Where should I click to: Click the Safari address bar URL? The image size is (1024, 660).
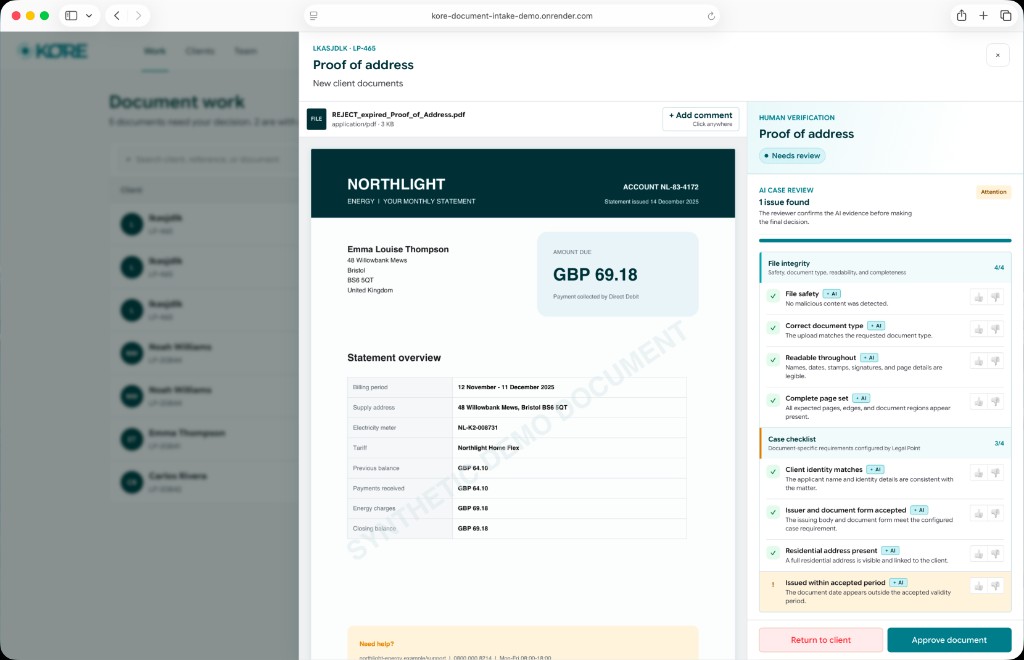point(512,16)
